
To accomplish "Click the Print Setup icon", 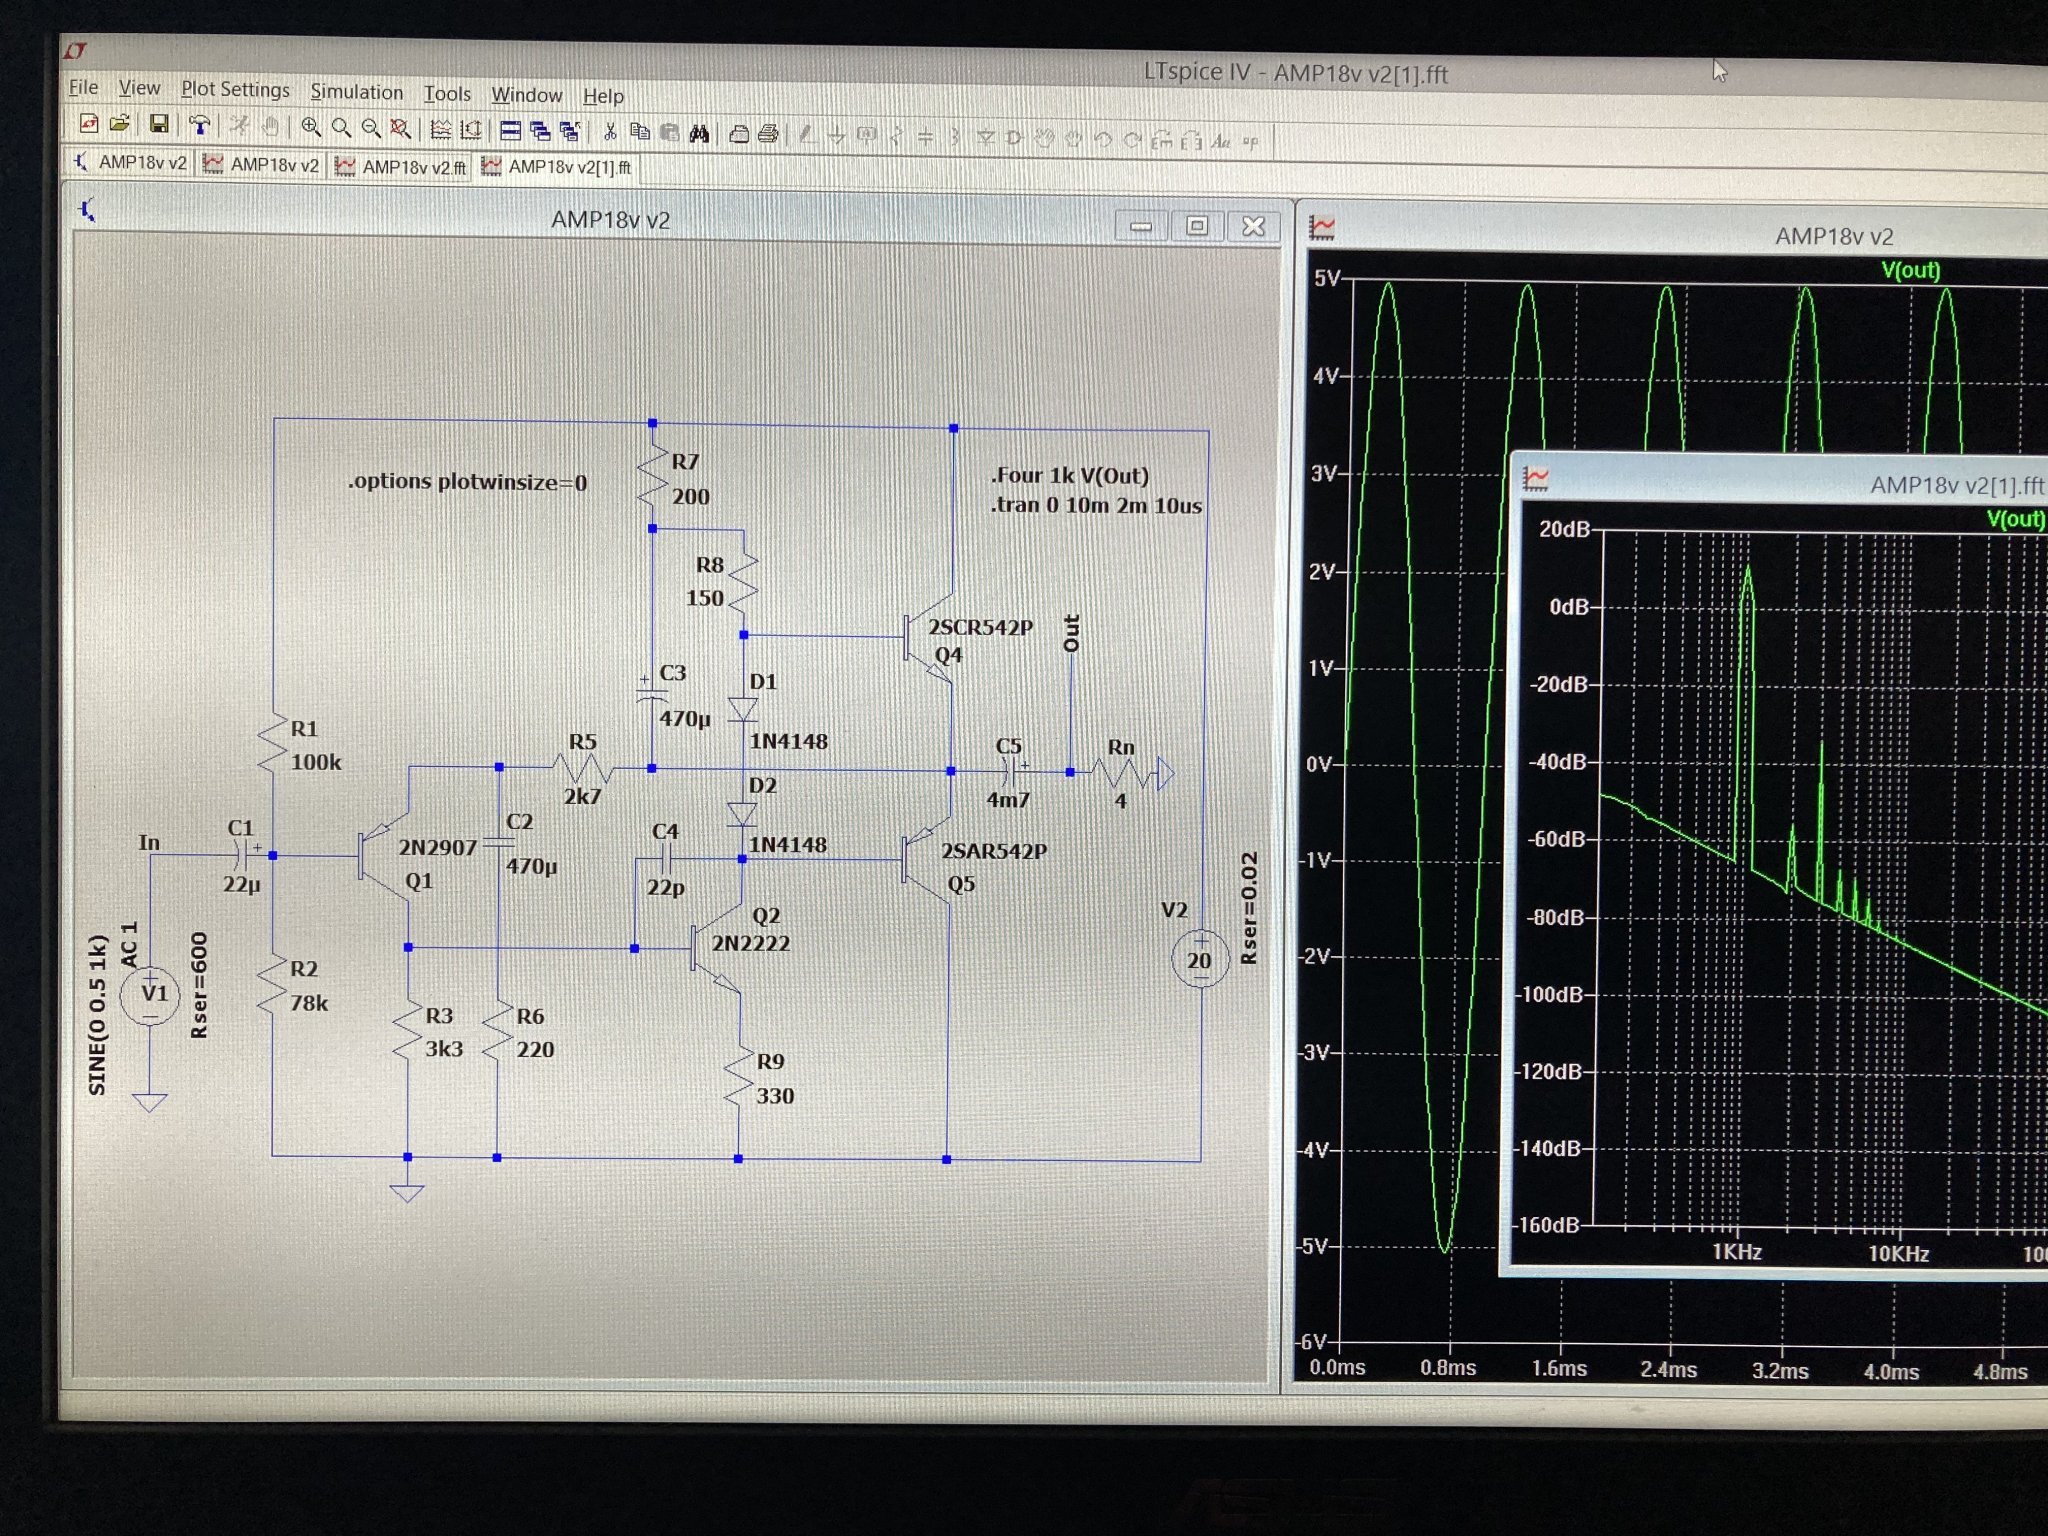I will [x=739, y=134].
